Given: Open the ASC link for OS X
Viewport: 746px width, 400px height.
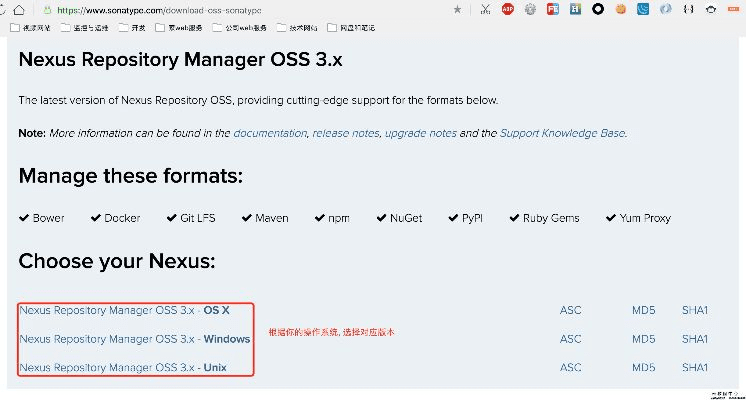Looking at the screenshot, I should click(570, 310).
